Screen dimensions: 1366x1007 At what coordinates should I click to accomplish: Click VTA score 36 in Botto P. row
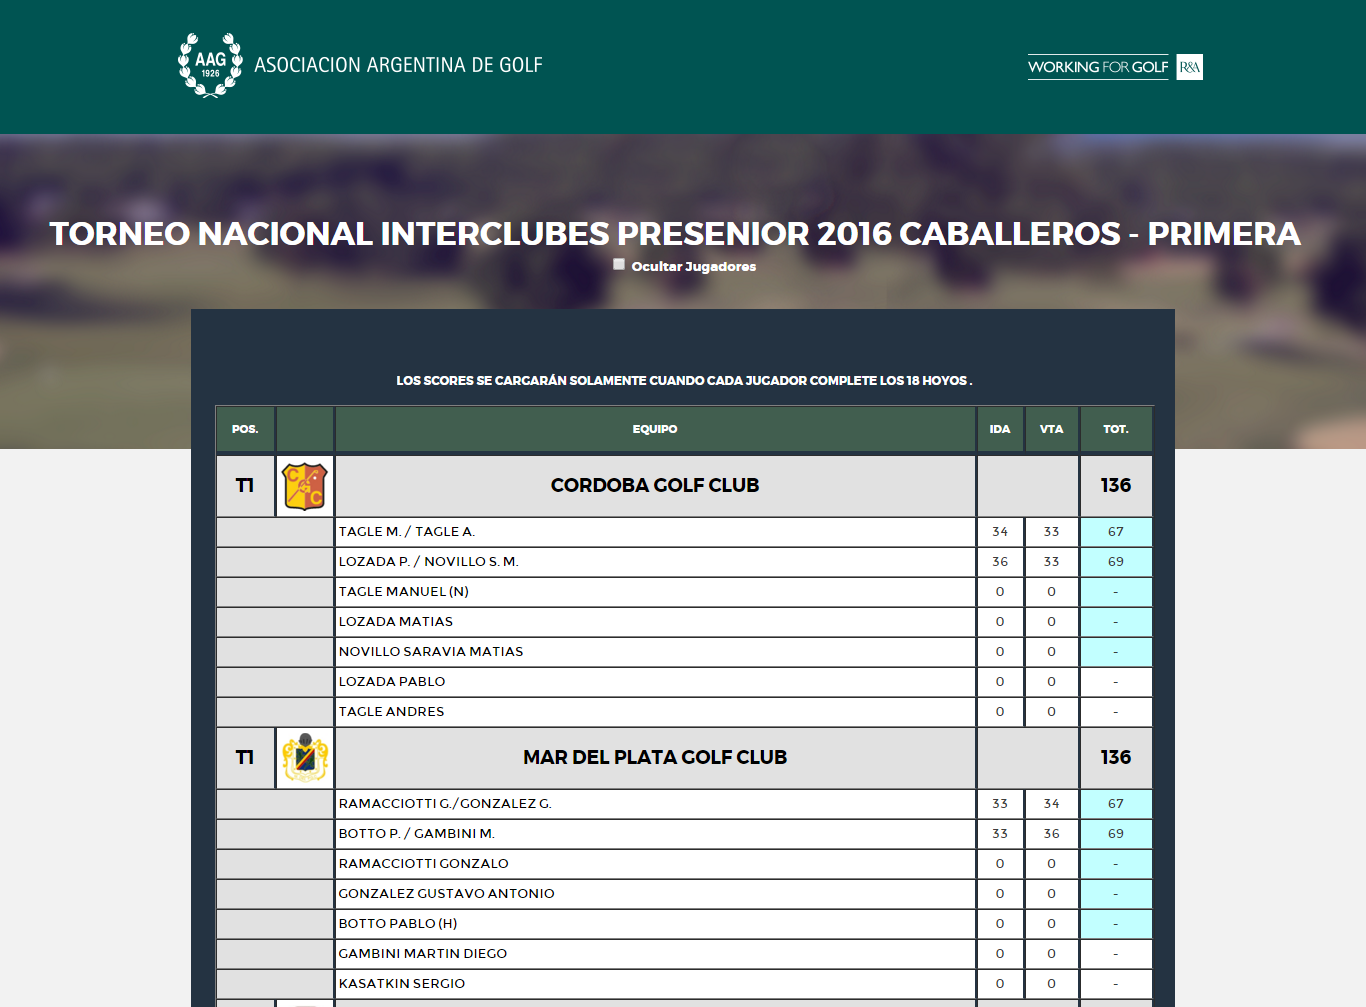[1051, 834]
